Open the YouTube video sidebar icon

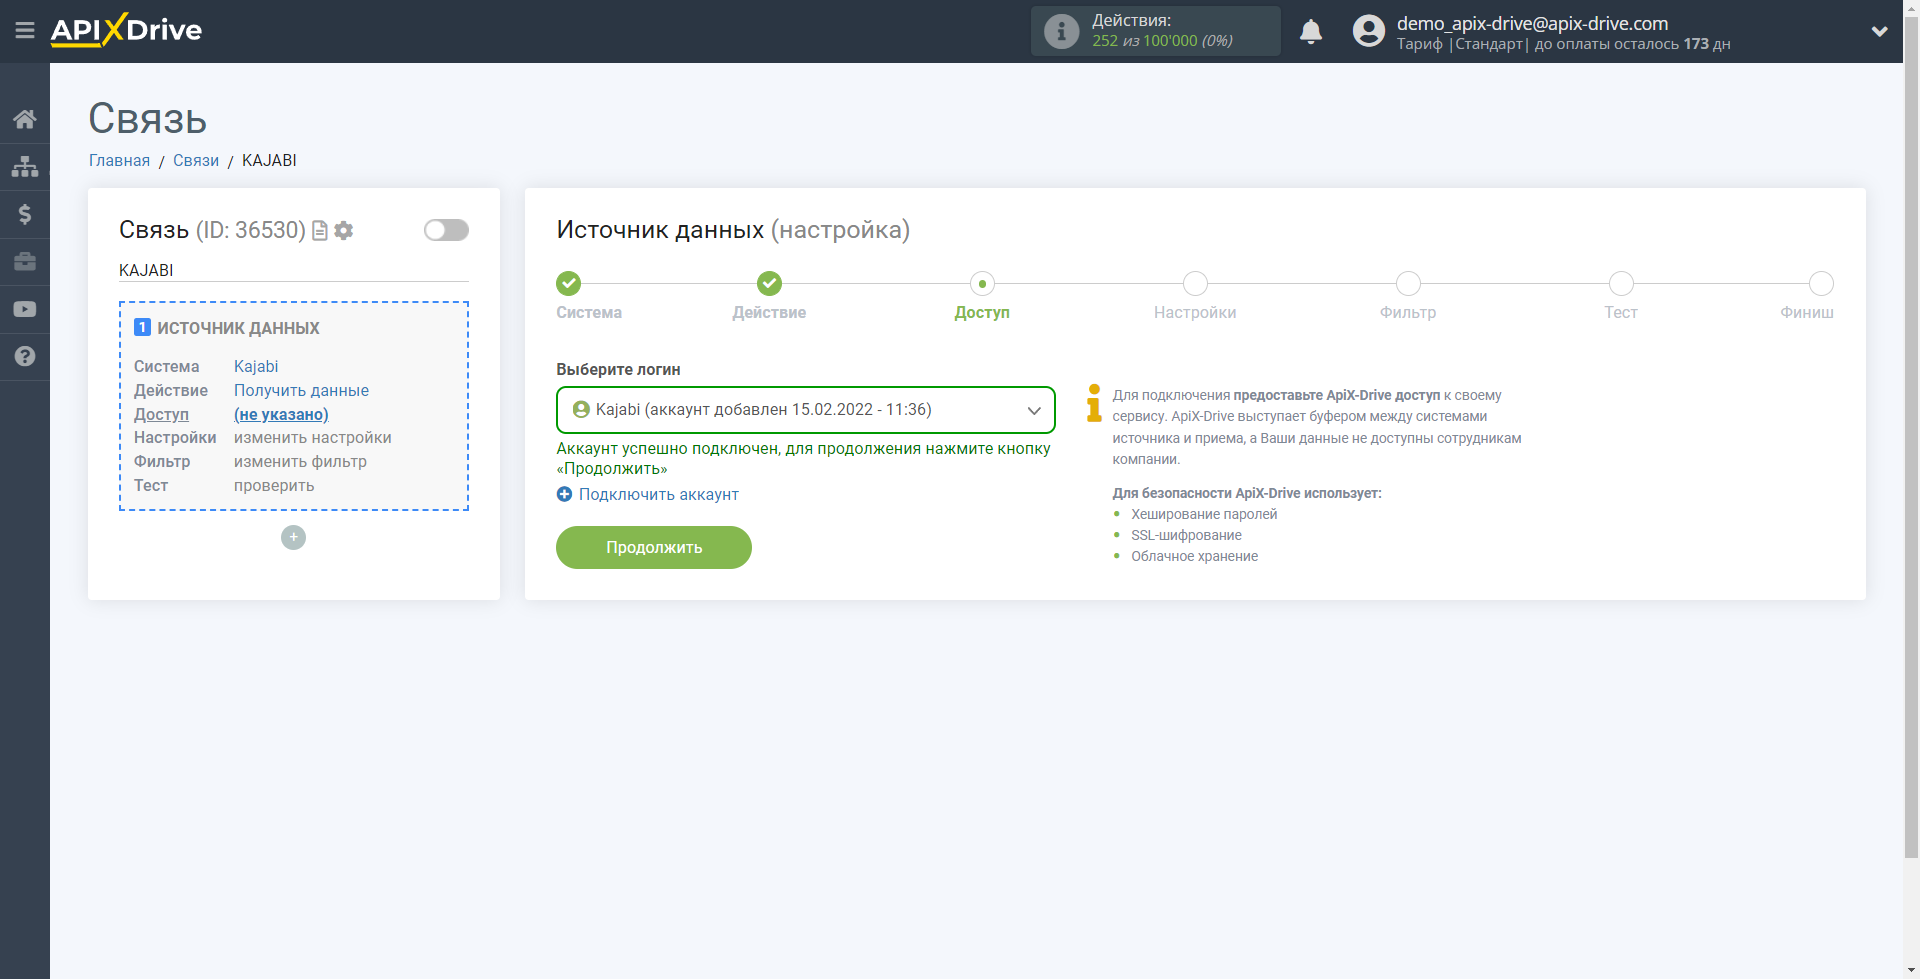pyautogui.click(x=25, y=309)
